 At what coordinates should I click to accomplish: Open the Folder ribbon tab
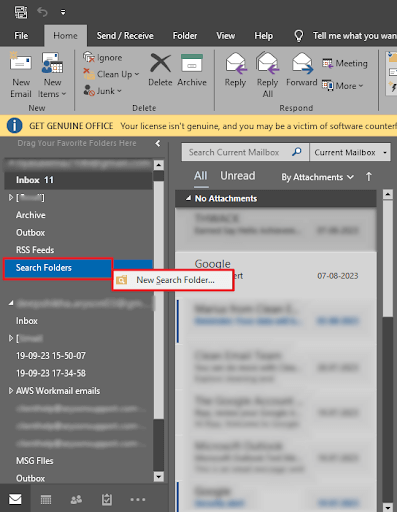click(185, 36)
